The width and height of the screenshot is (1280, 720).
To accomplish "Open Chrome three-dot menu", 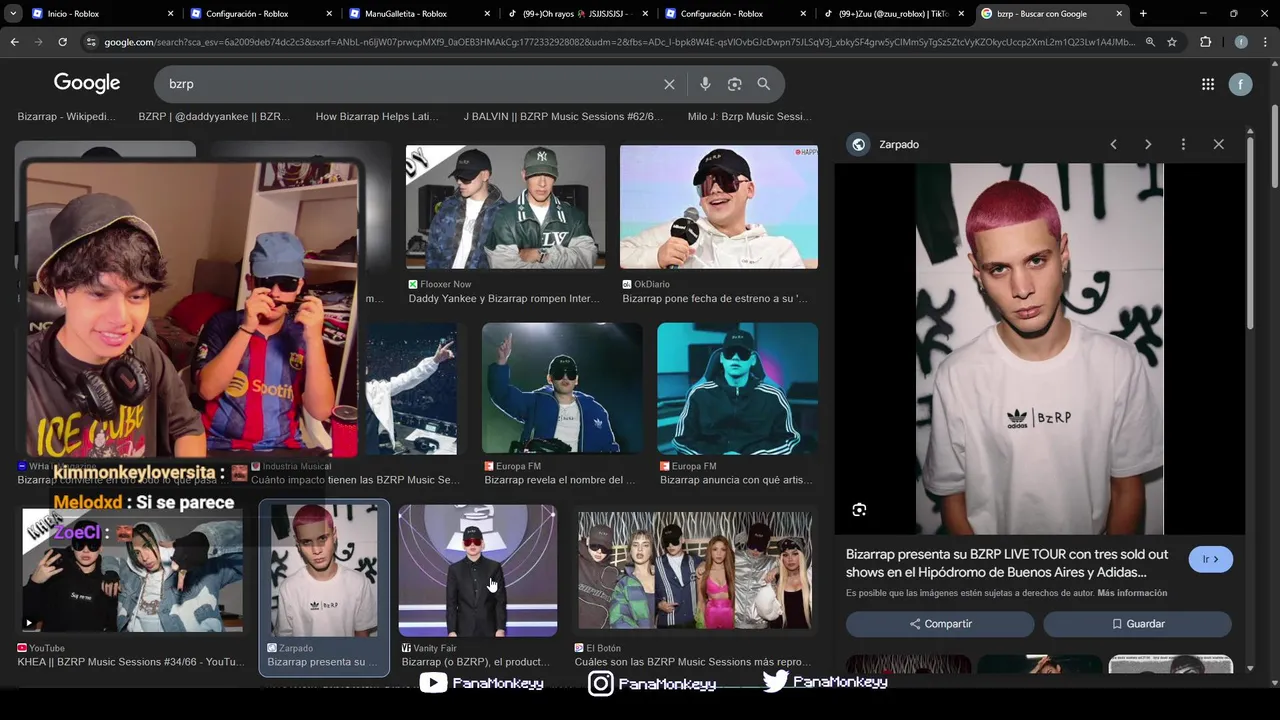I will coord(1265,42).
